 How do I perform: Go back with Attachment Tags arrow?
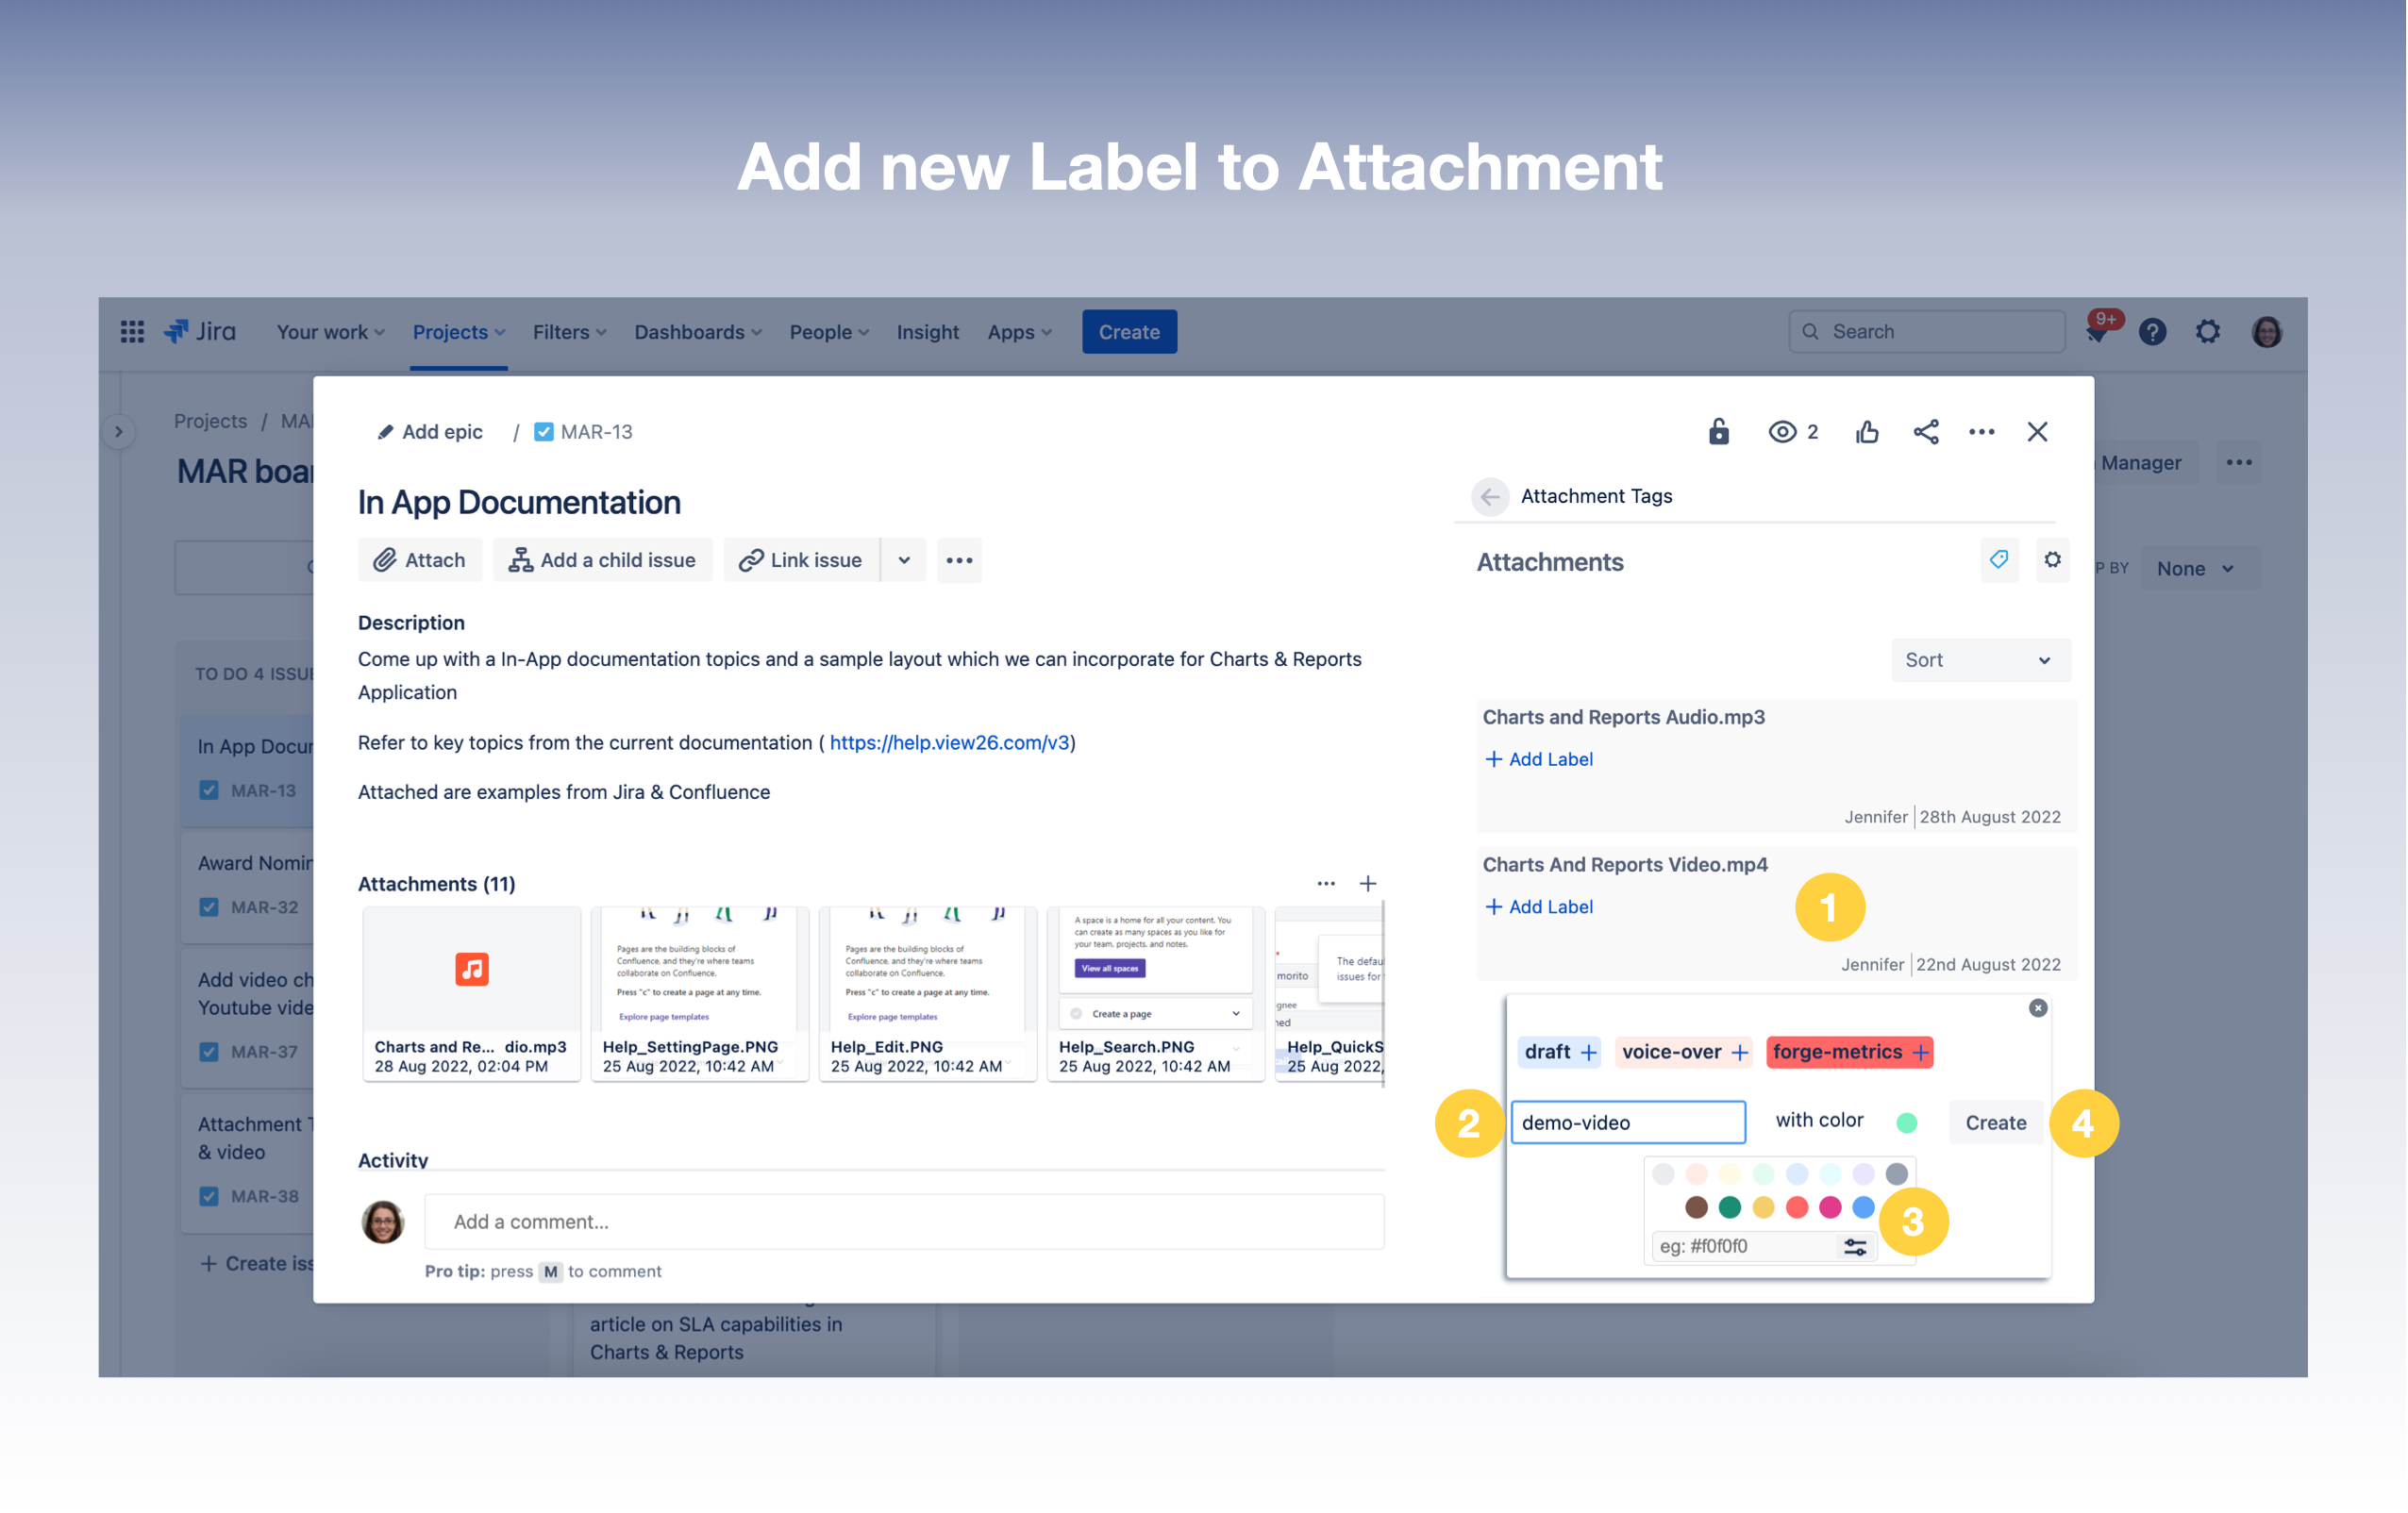[x=1490, y=497]
